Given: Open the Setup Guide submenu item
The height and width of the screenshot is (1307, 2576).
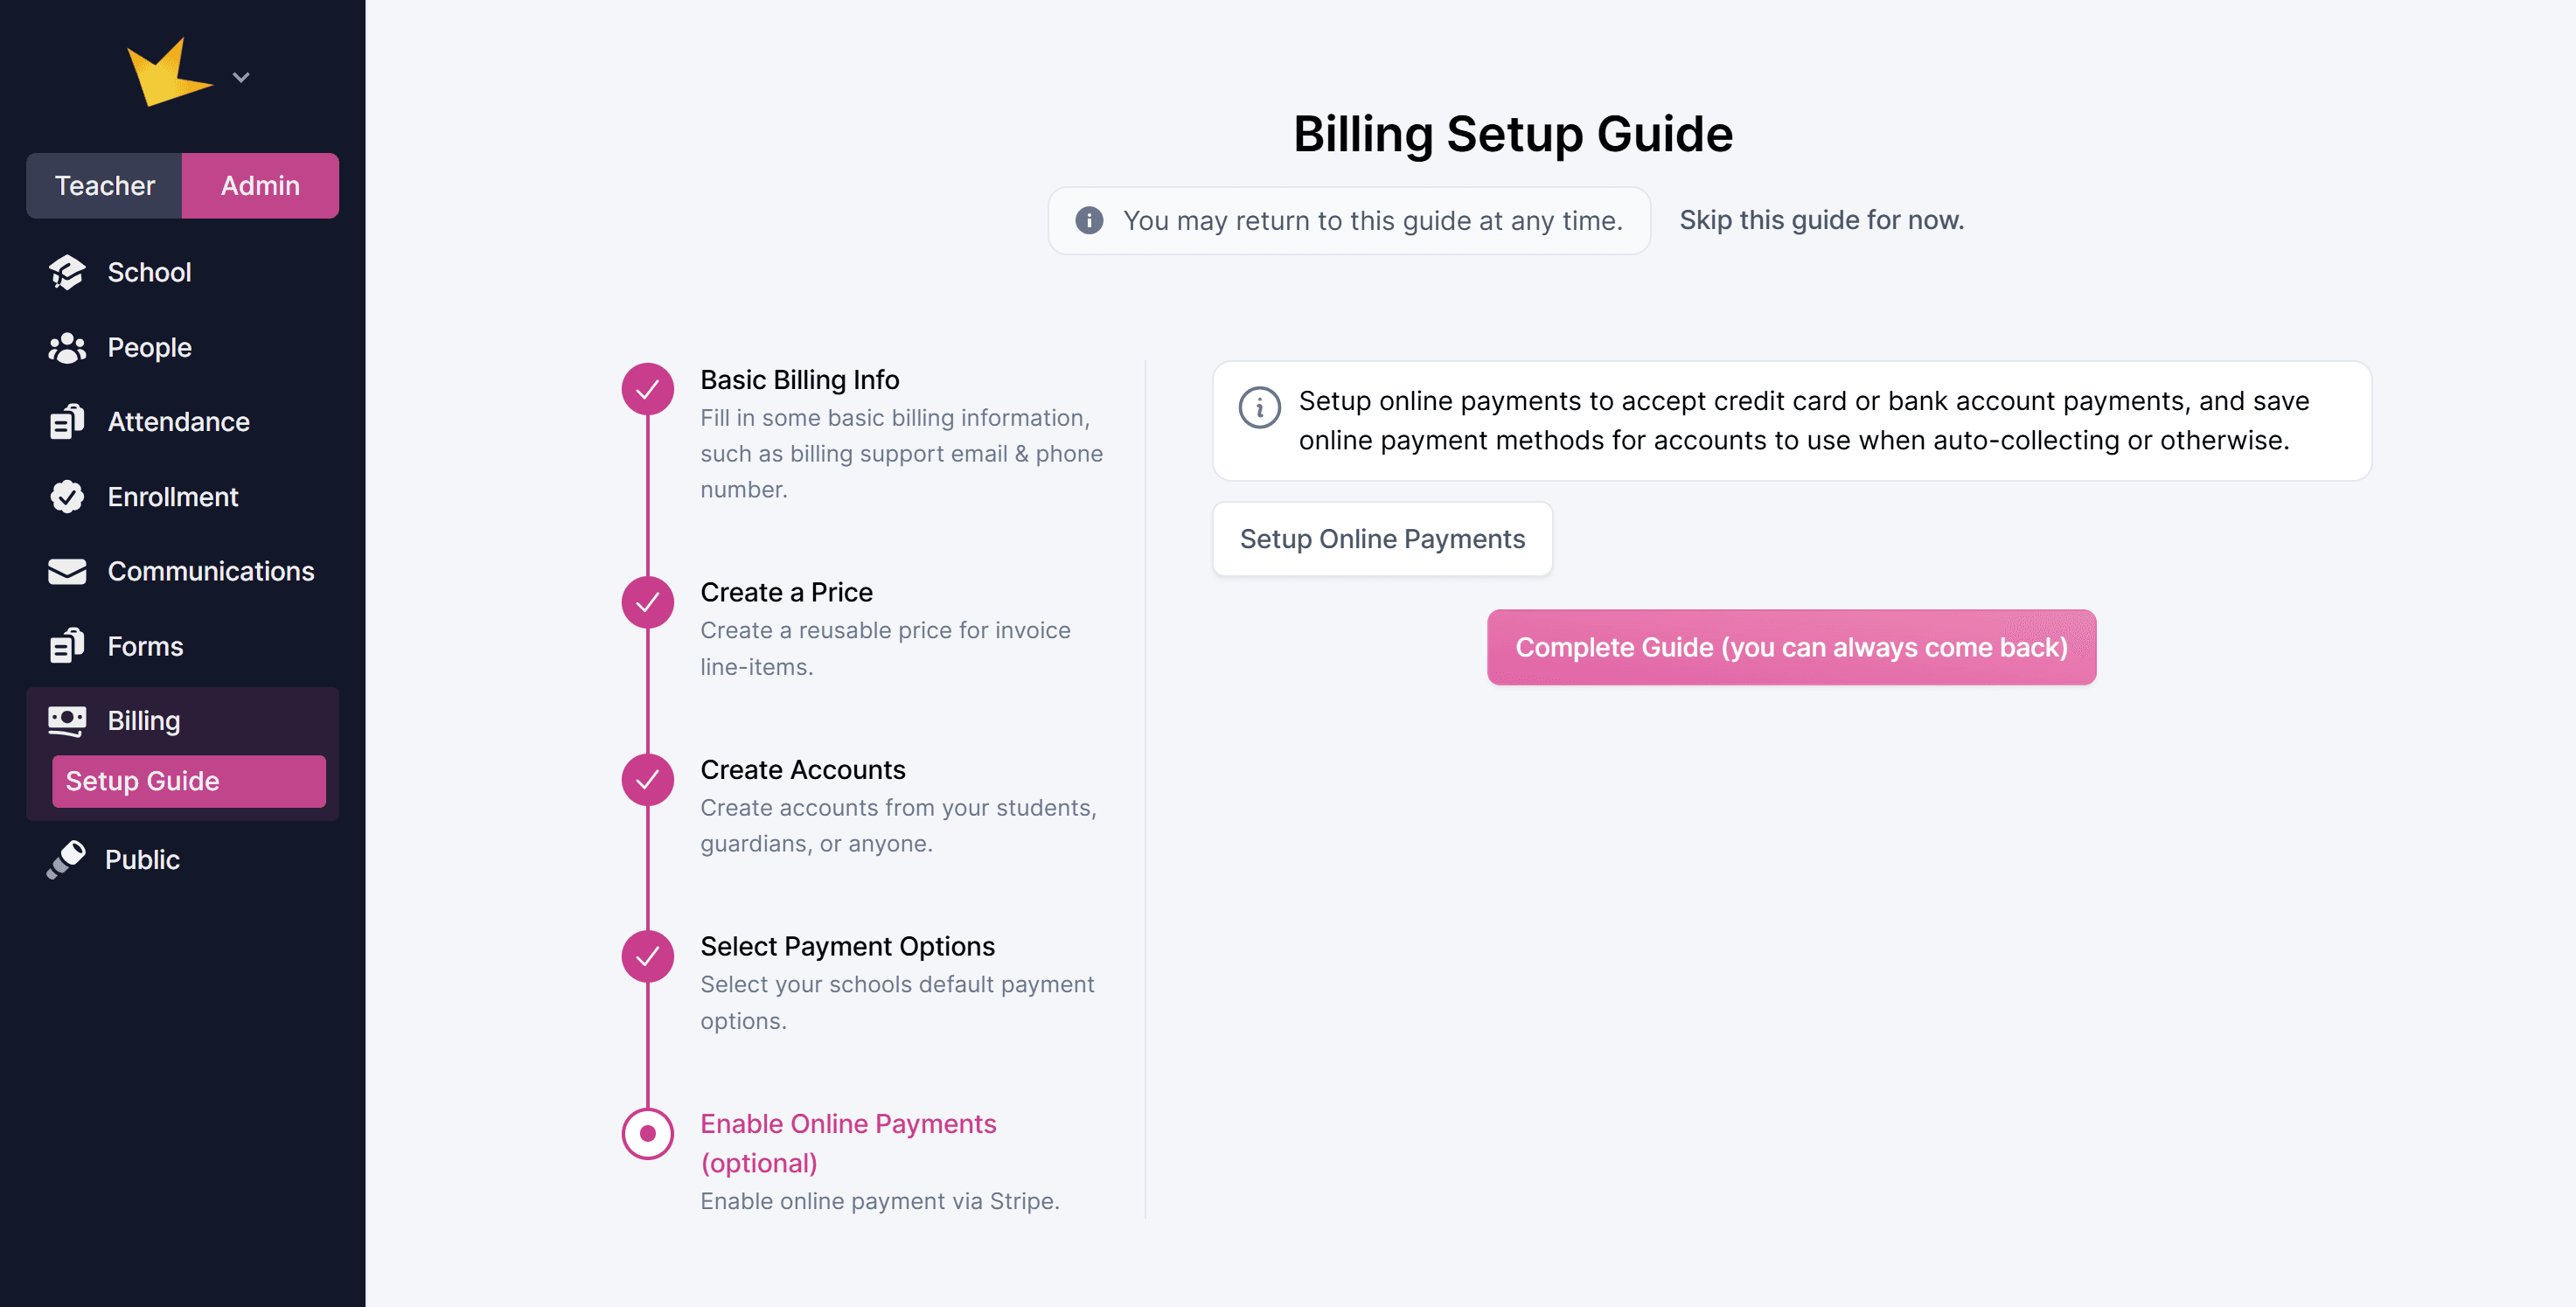Looking at the screenshot, I should point(188,781).
